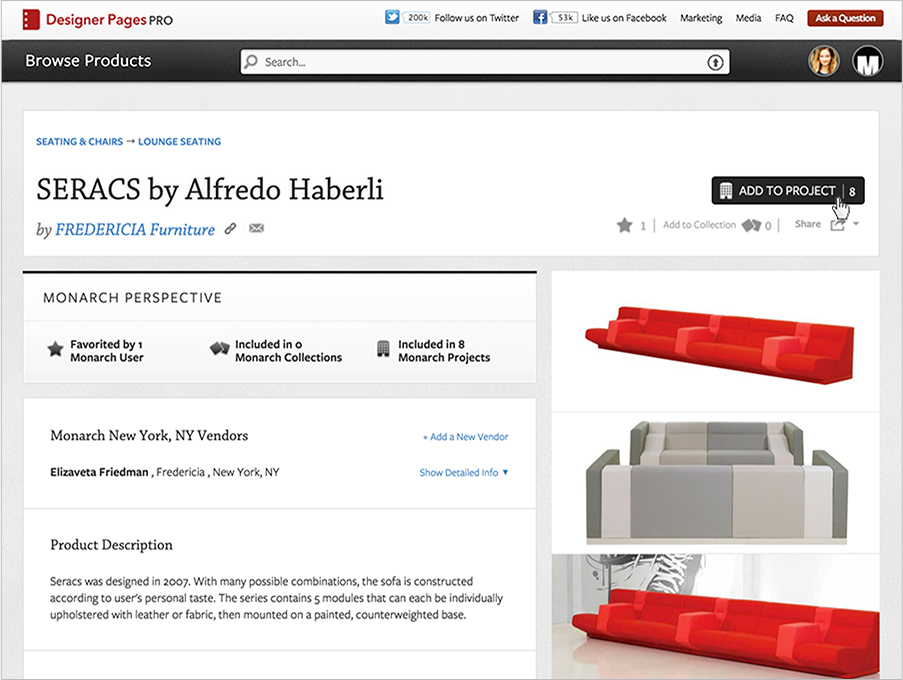Click the envelope email icon
903x680 pixels.
tap(256, 229)
